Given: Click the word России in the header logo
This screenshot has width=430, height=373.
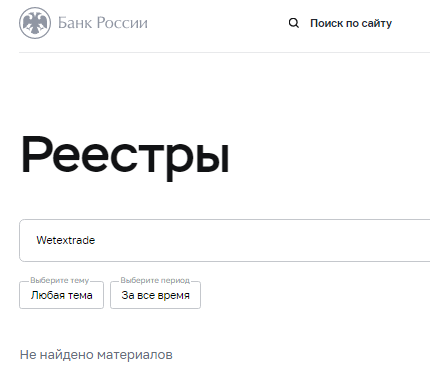Looking at the screenshot, I should (122, 23).
